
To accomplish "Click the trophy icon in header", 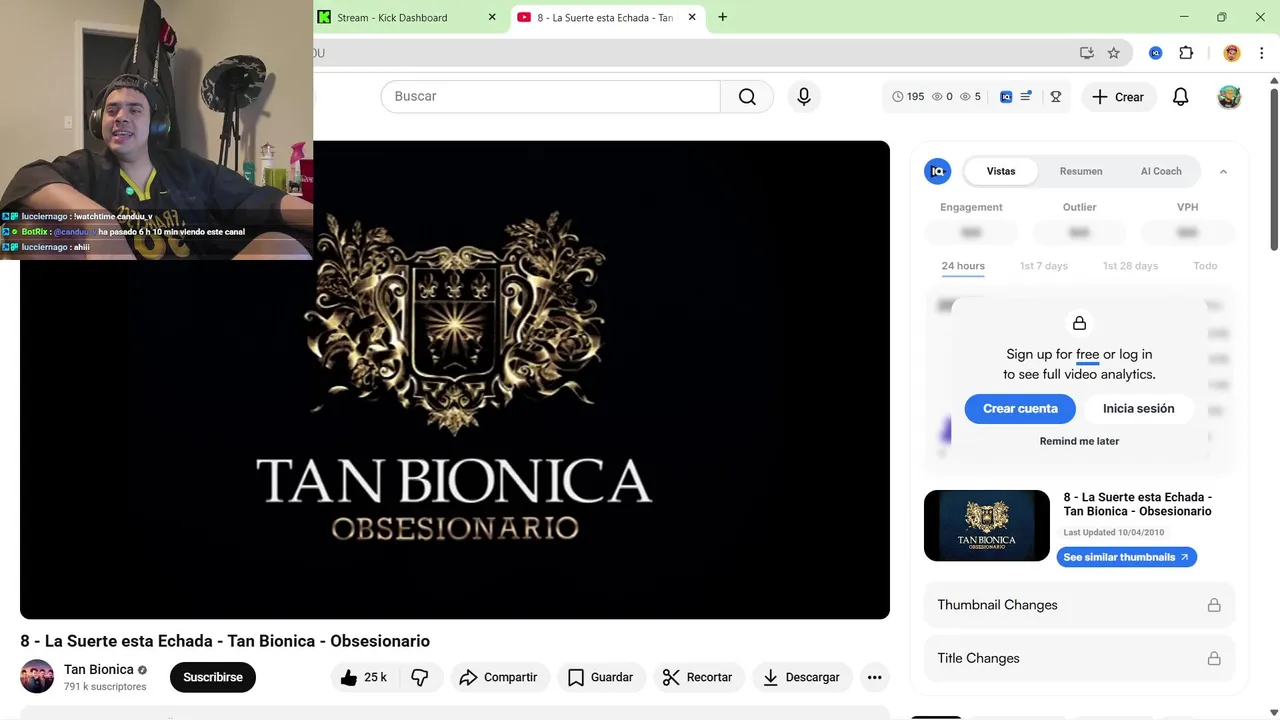I will 1055,97.
